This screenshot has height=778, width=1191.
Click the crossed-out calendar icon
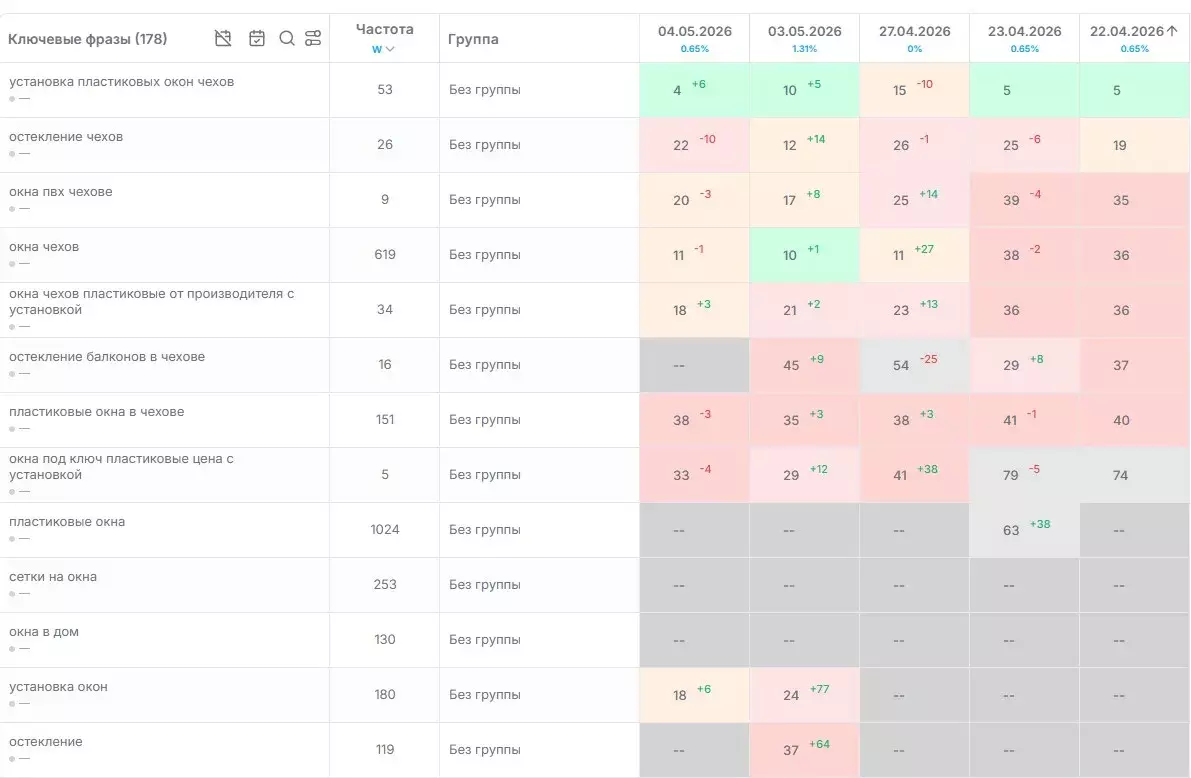click(x=223, y=38)
